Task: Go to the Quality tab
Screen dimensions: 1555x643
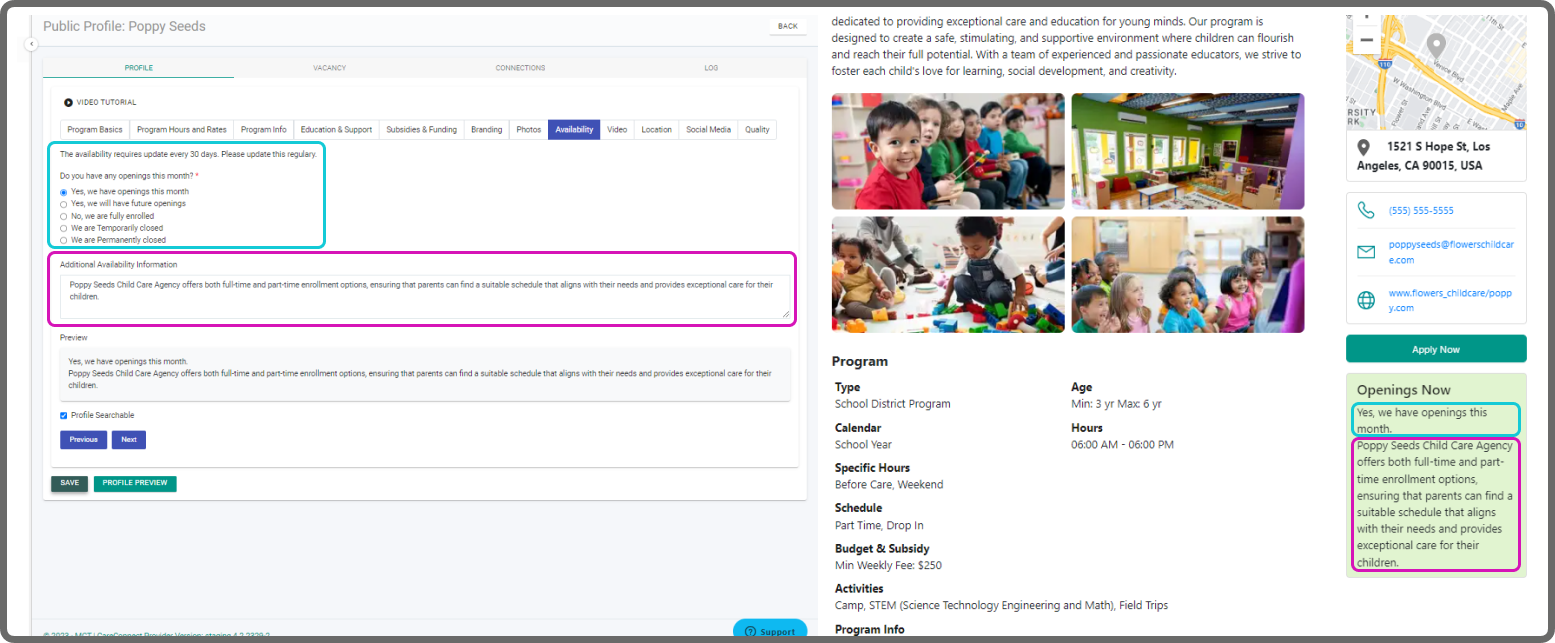Action: pos(757,130)
